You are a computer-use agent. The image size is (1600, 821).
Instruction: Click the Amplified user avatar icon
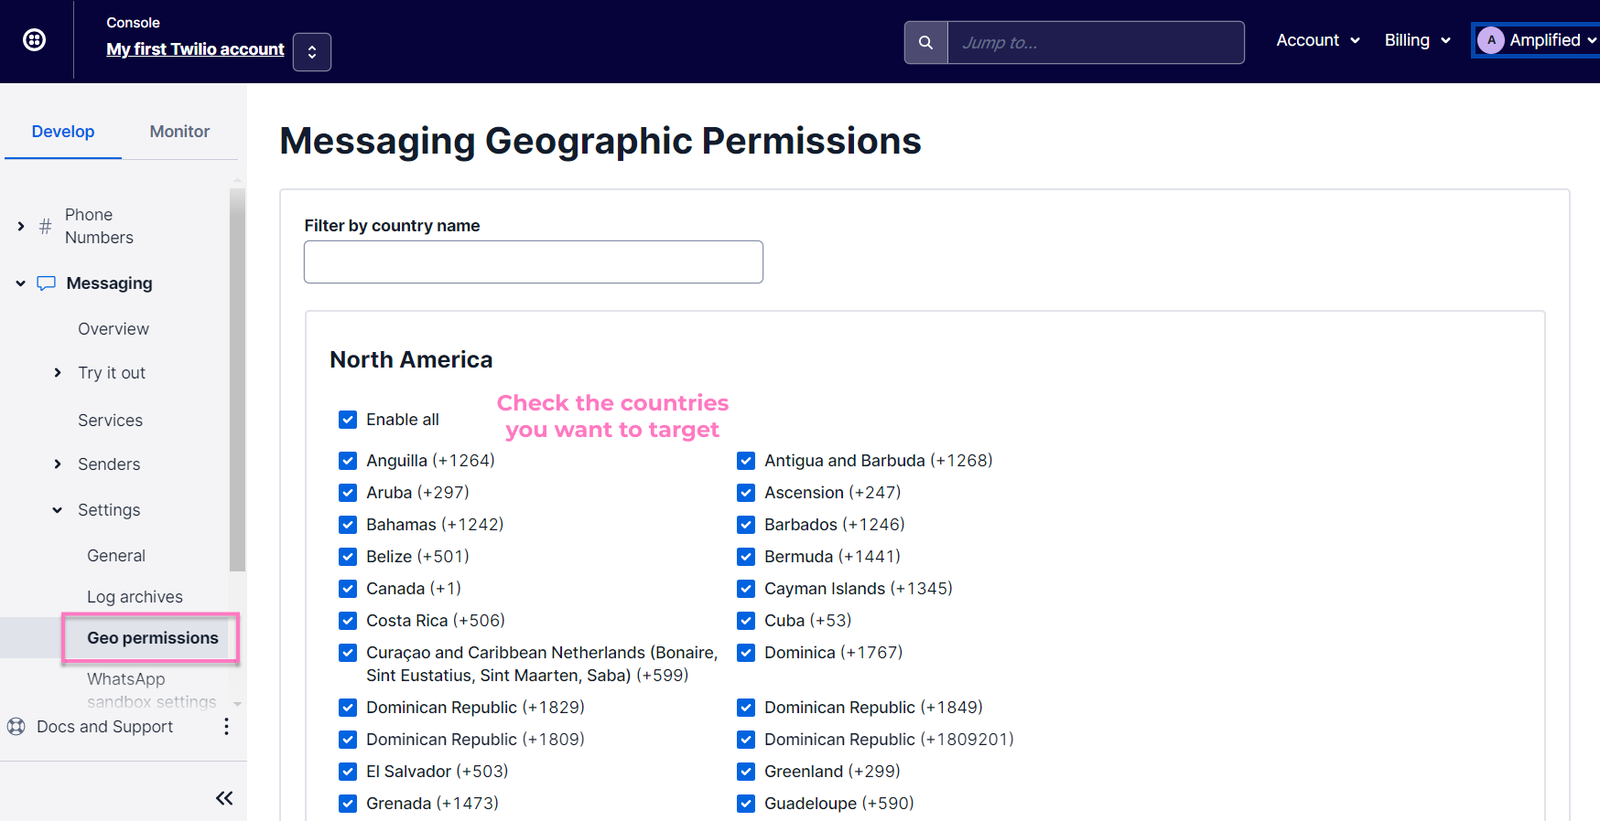click(1491, 40)
